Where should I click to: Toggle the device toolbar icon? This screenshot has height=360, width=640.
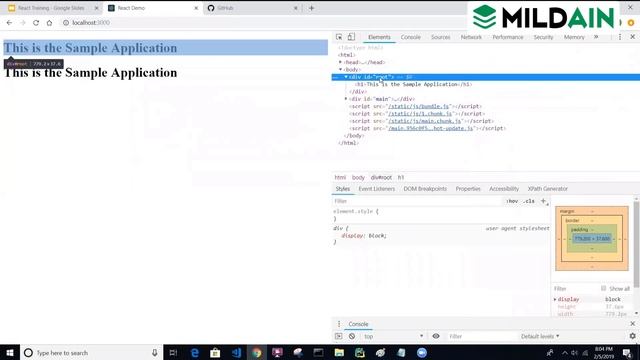tap(351, 37)
